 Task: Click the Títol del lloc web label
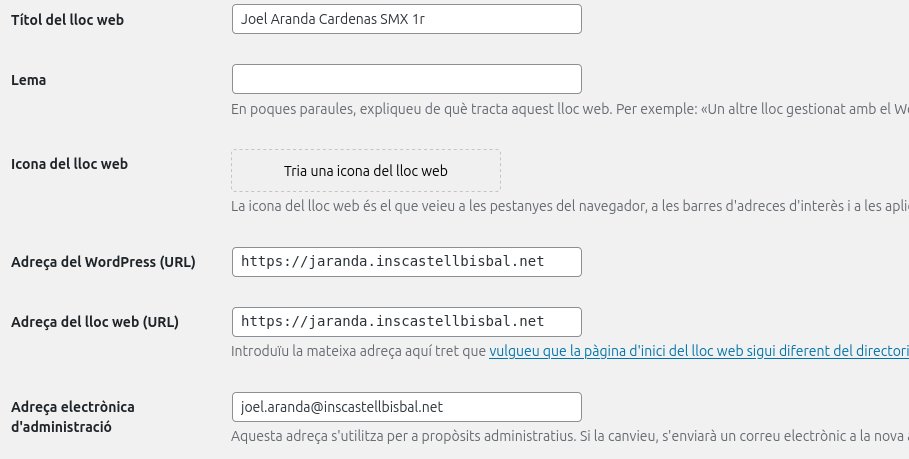[x=67, y=20]
